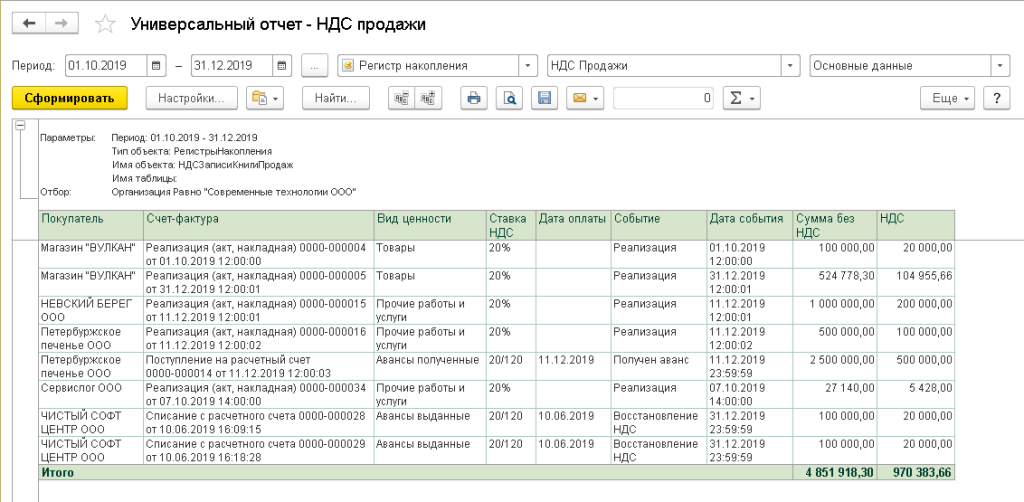
Task: Collapse the report parameters group
Action: 20,125
